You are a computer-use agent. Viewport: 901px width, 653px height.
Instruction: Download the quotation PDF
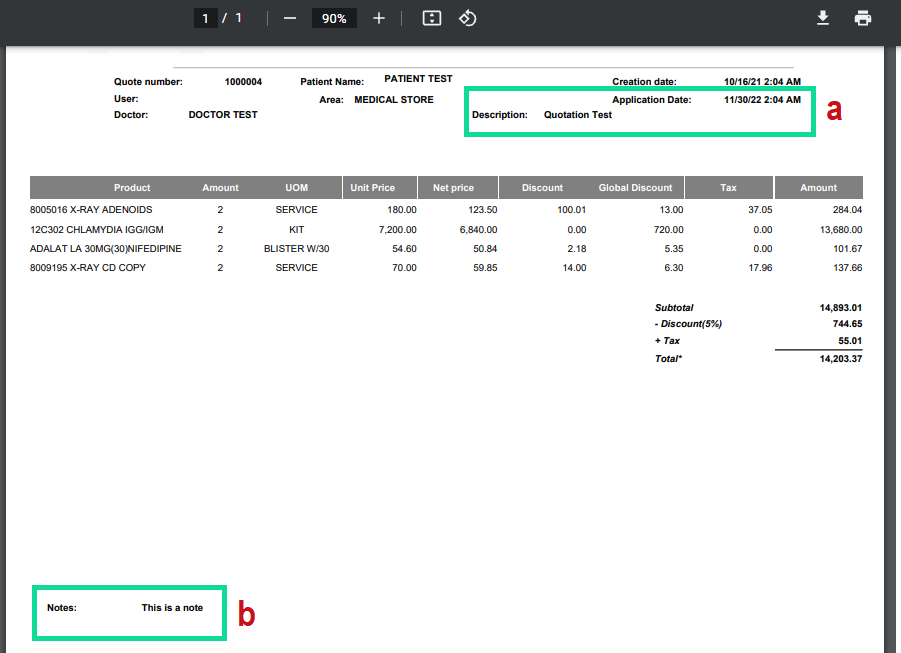[x=823, y=18]
